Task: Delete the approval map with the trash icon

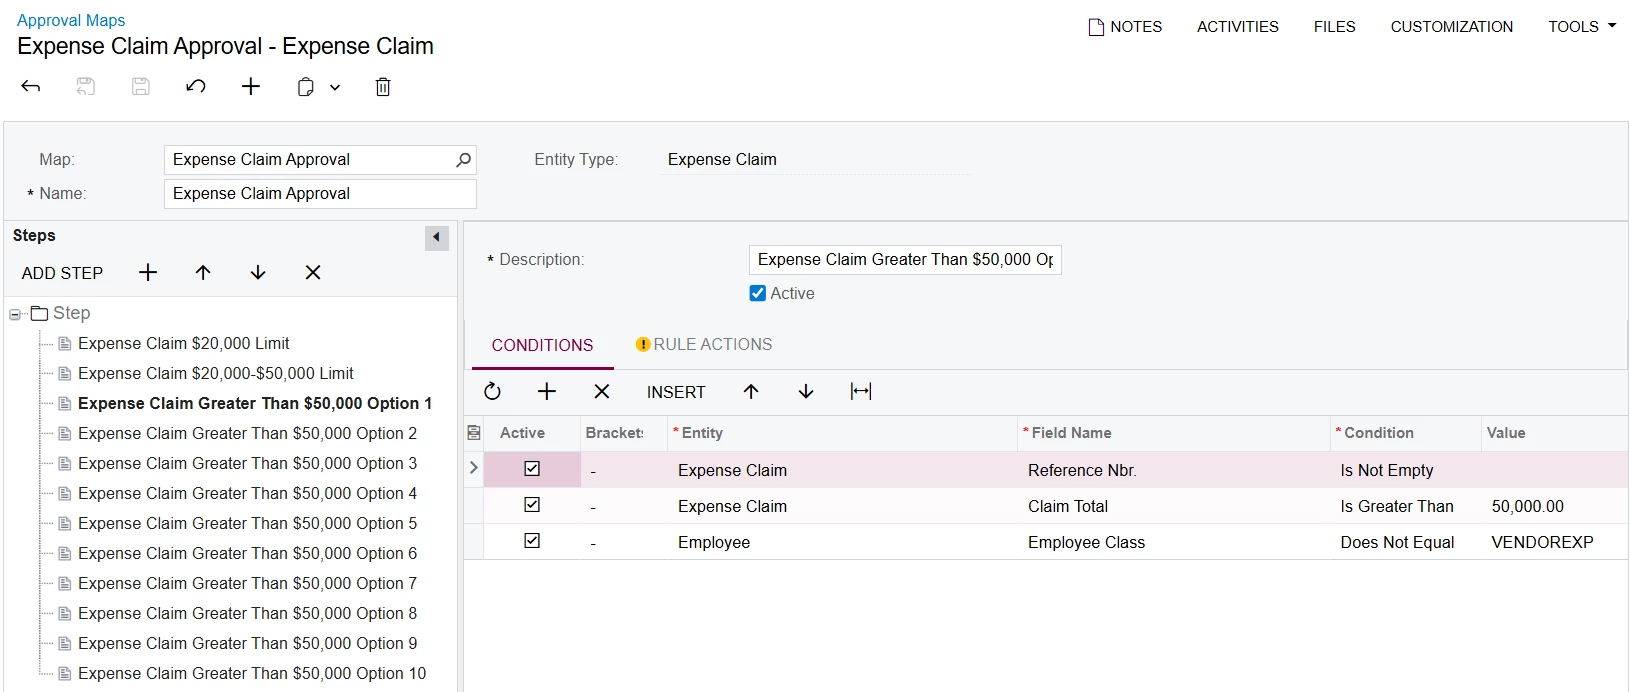Action: click(x=383, y=87)
